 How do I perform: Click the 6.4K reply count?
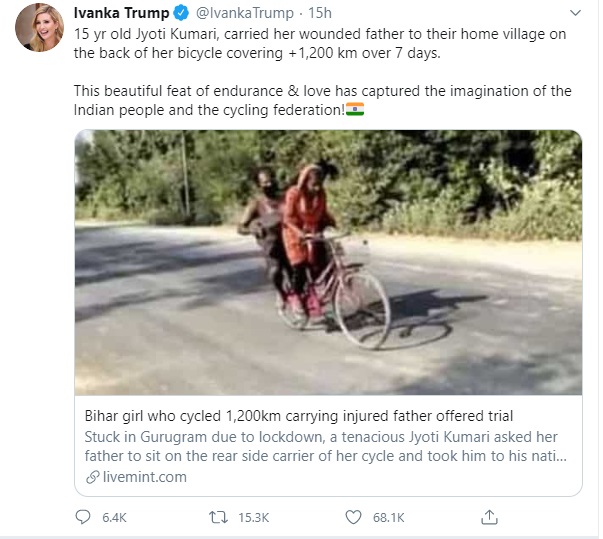(114, 517)
